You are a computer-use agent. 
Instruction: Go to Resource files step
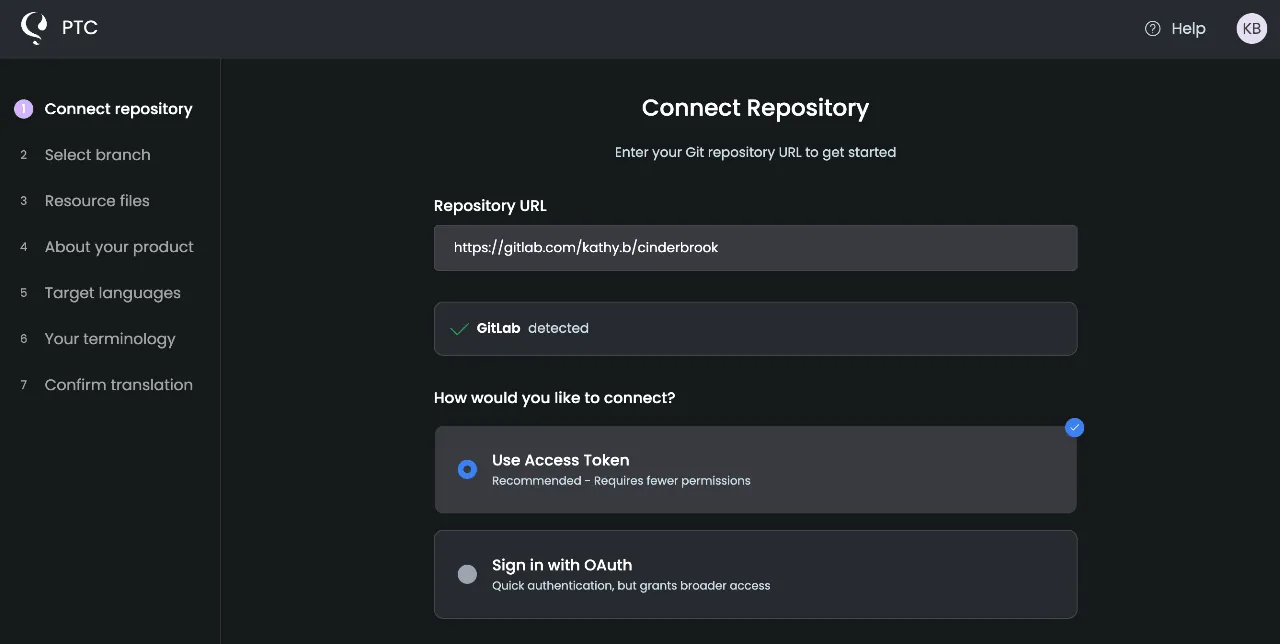[97, 201]
